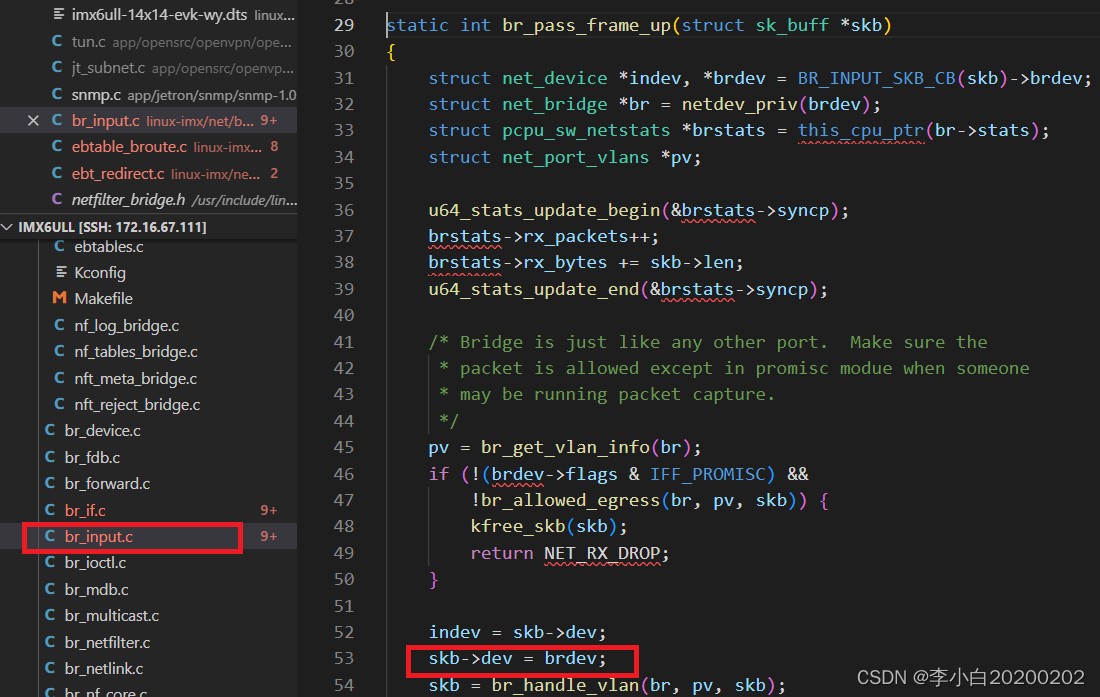
Task: Click the 9+ badge next to br_if.c
Action: tap(268, 510)
